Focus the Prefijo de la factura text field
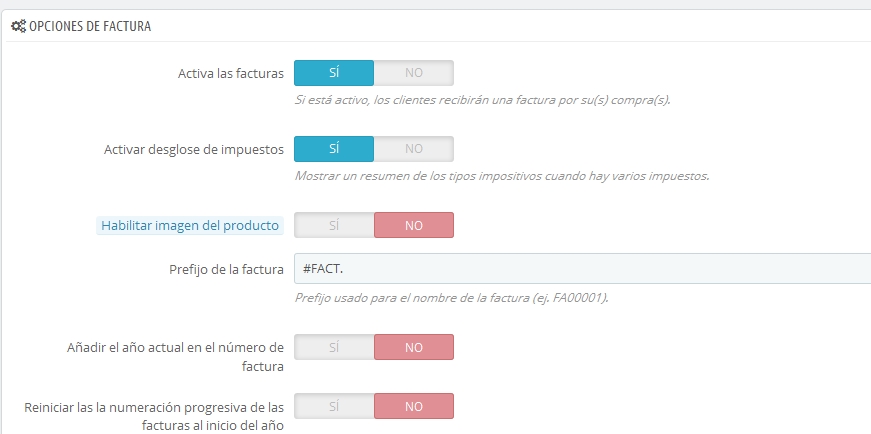The height and width of the screenshot is (434, 871). tap(580, 269)
